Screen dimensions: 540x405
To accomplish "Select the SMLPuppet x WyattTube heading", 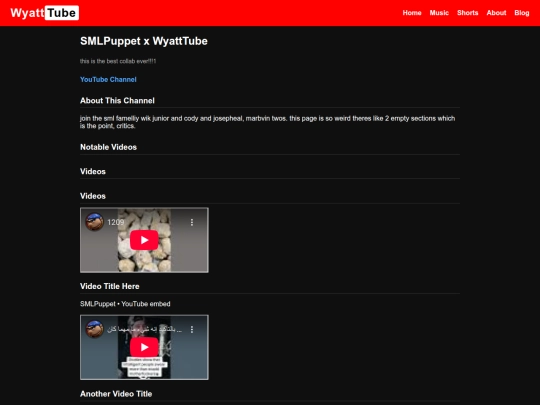I will pos(144,41).
